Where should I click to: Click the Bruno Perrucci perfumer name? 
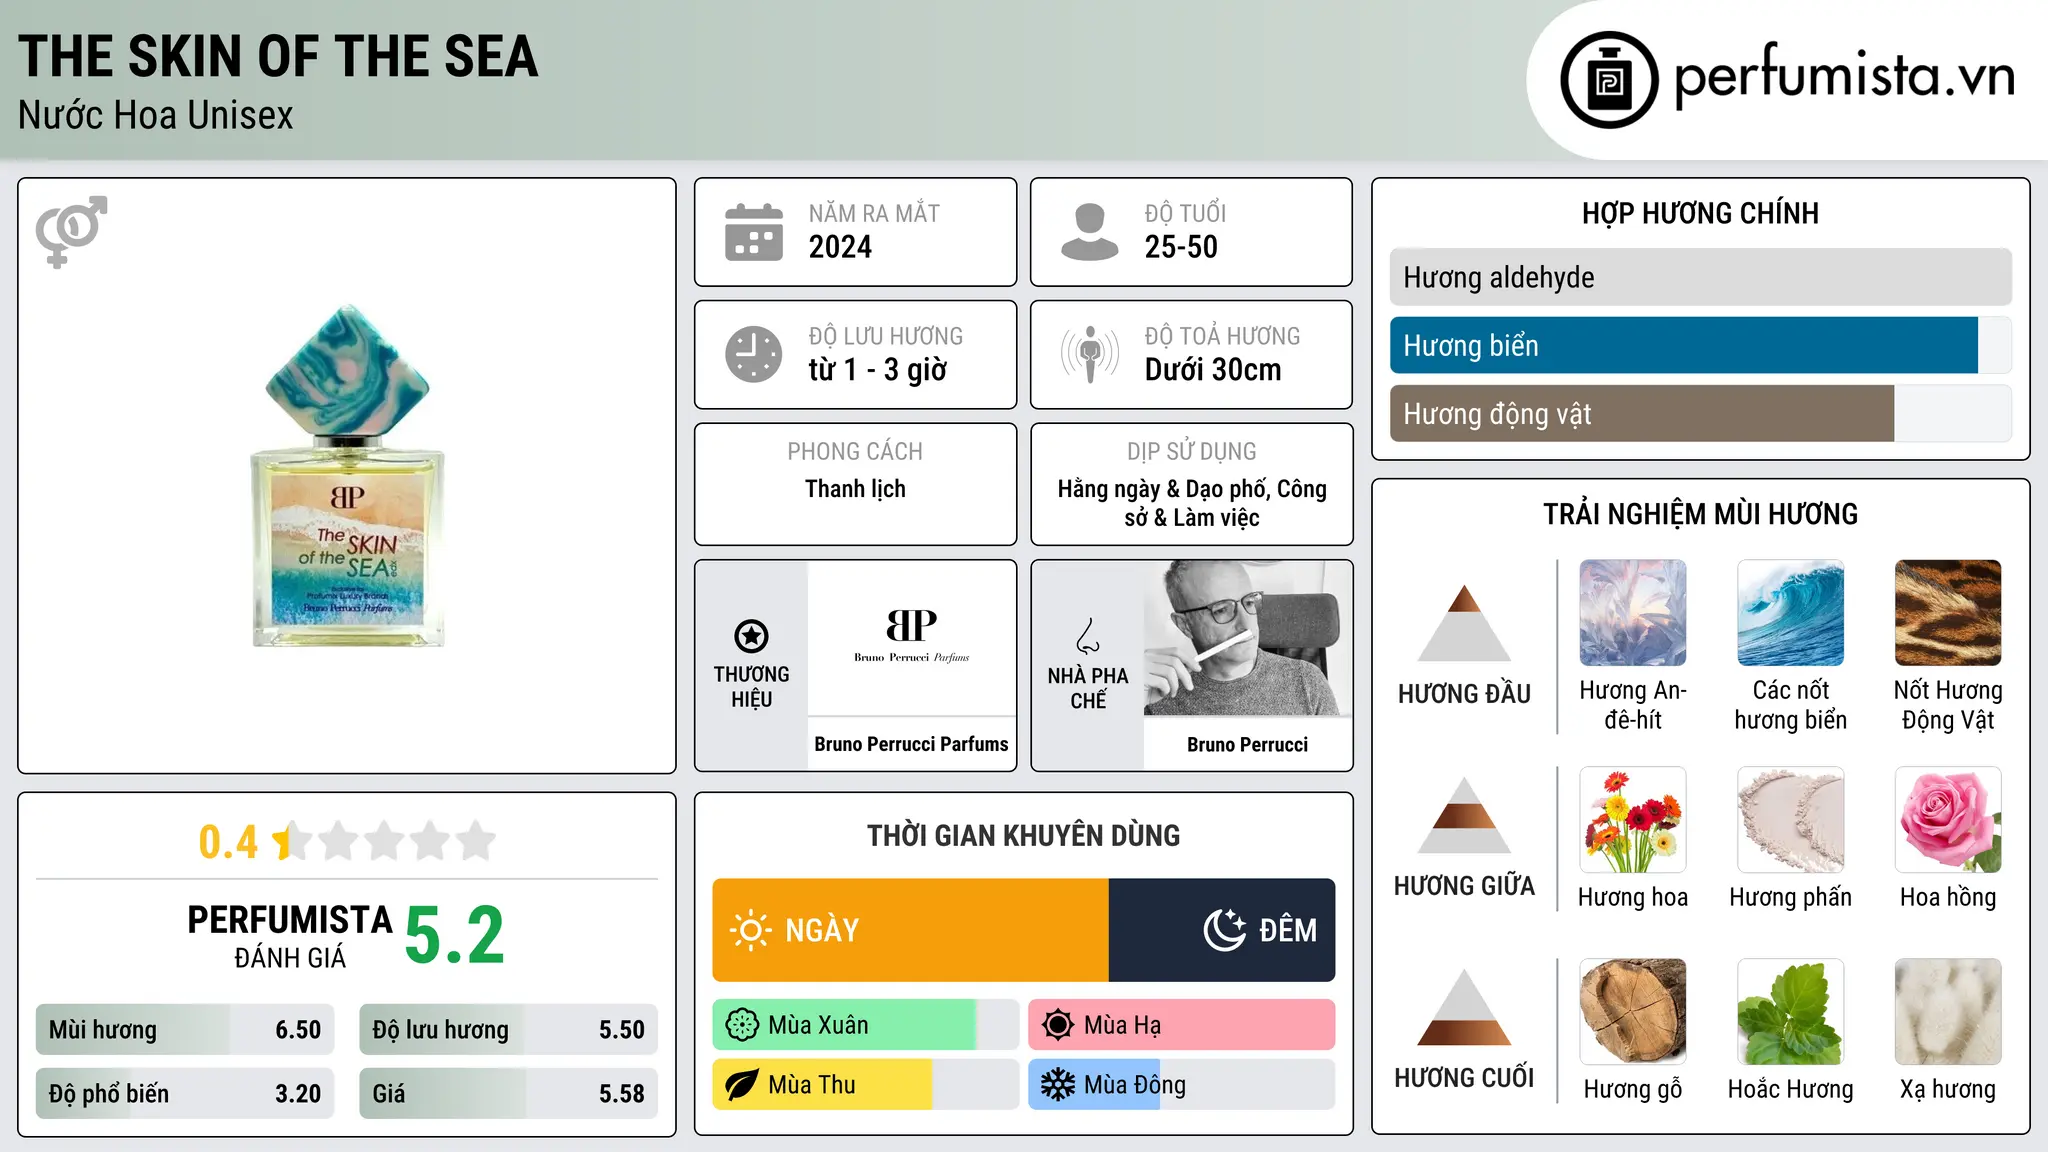pyautogui.click(x=1247, y=744)
